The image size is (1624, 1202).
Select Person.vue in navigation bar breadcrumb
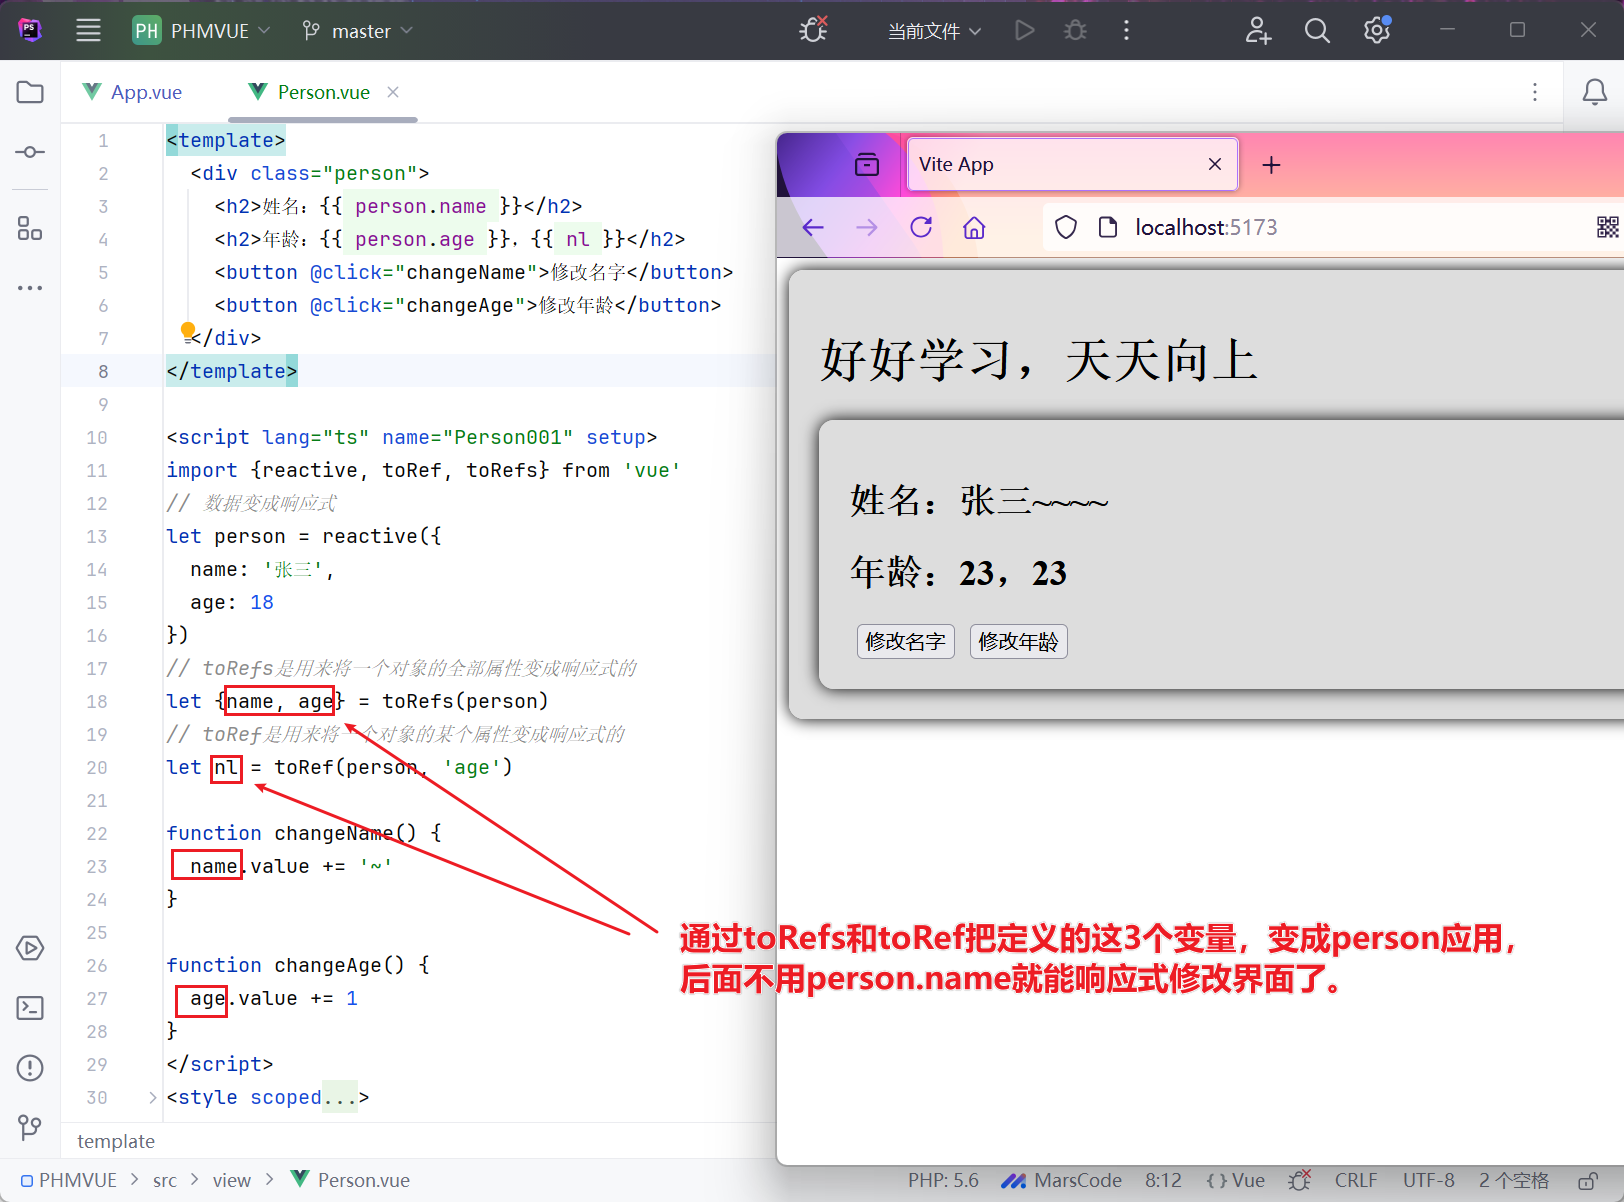tap(351, 1180)
